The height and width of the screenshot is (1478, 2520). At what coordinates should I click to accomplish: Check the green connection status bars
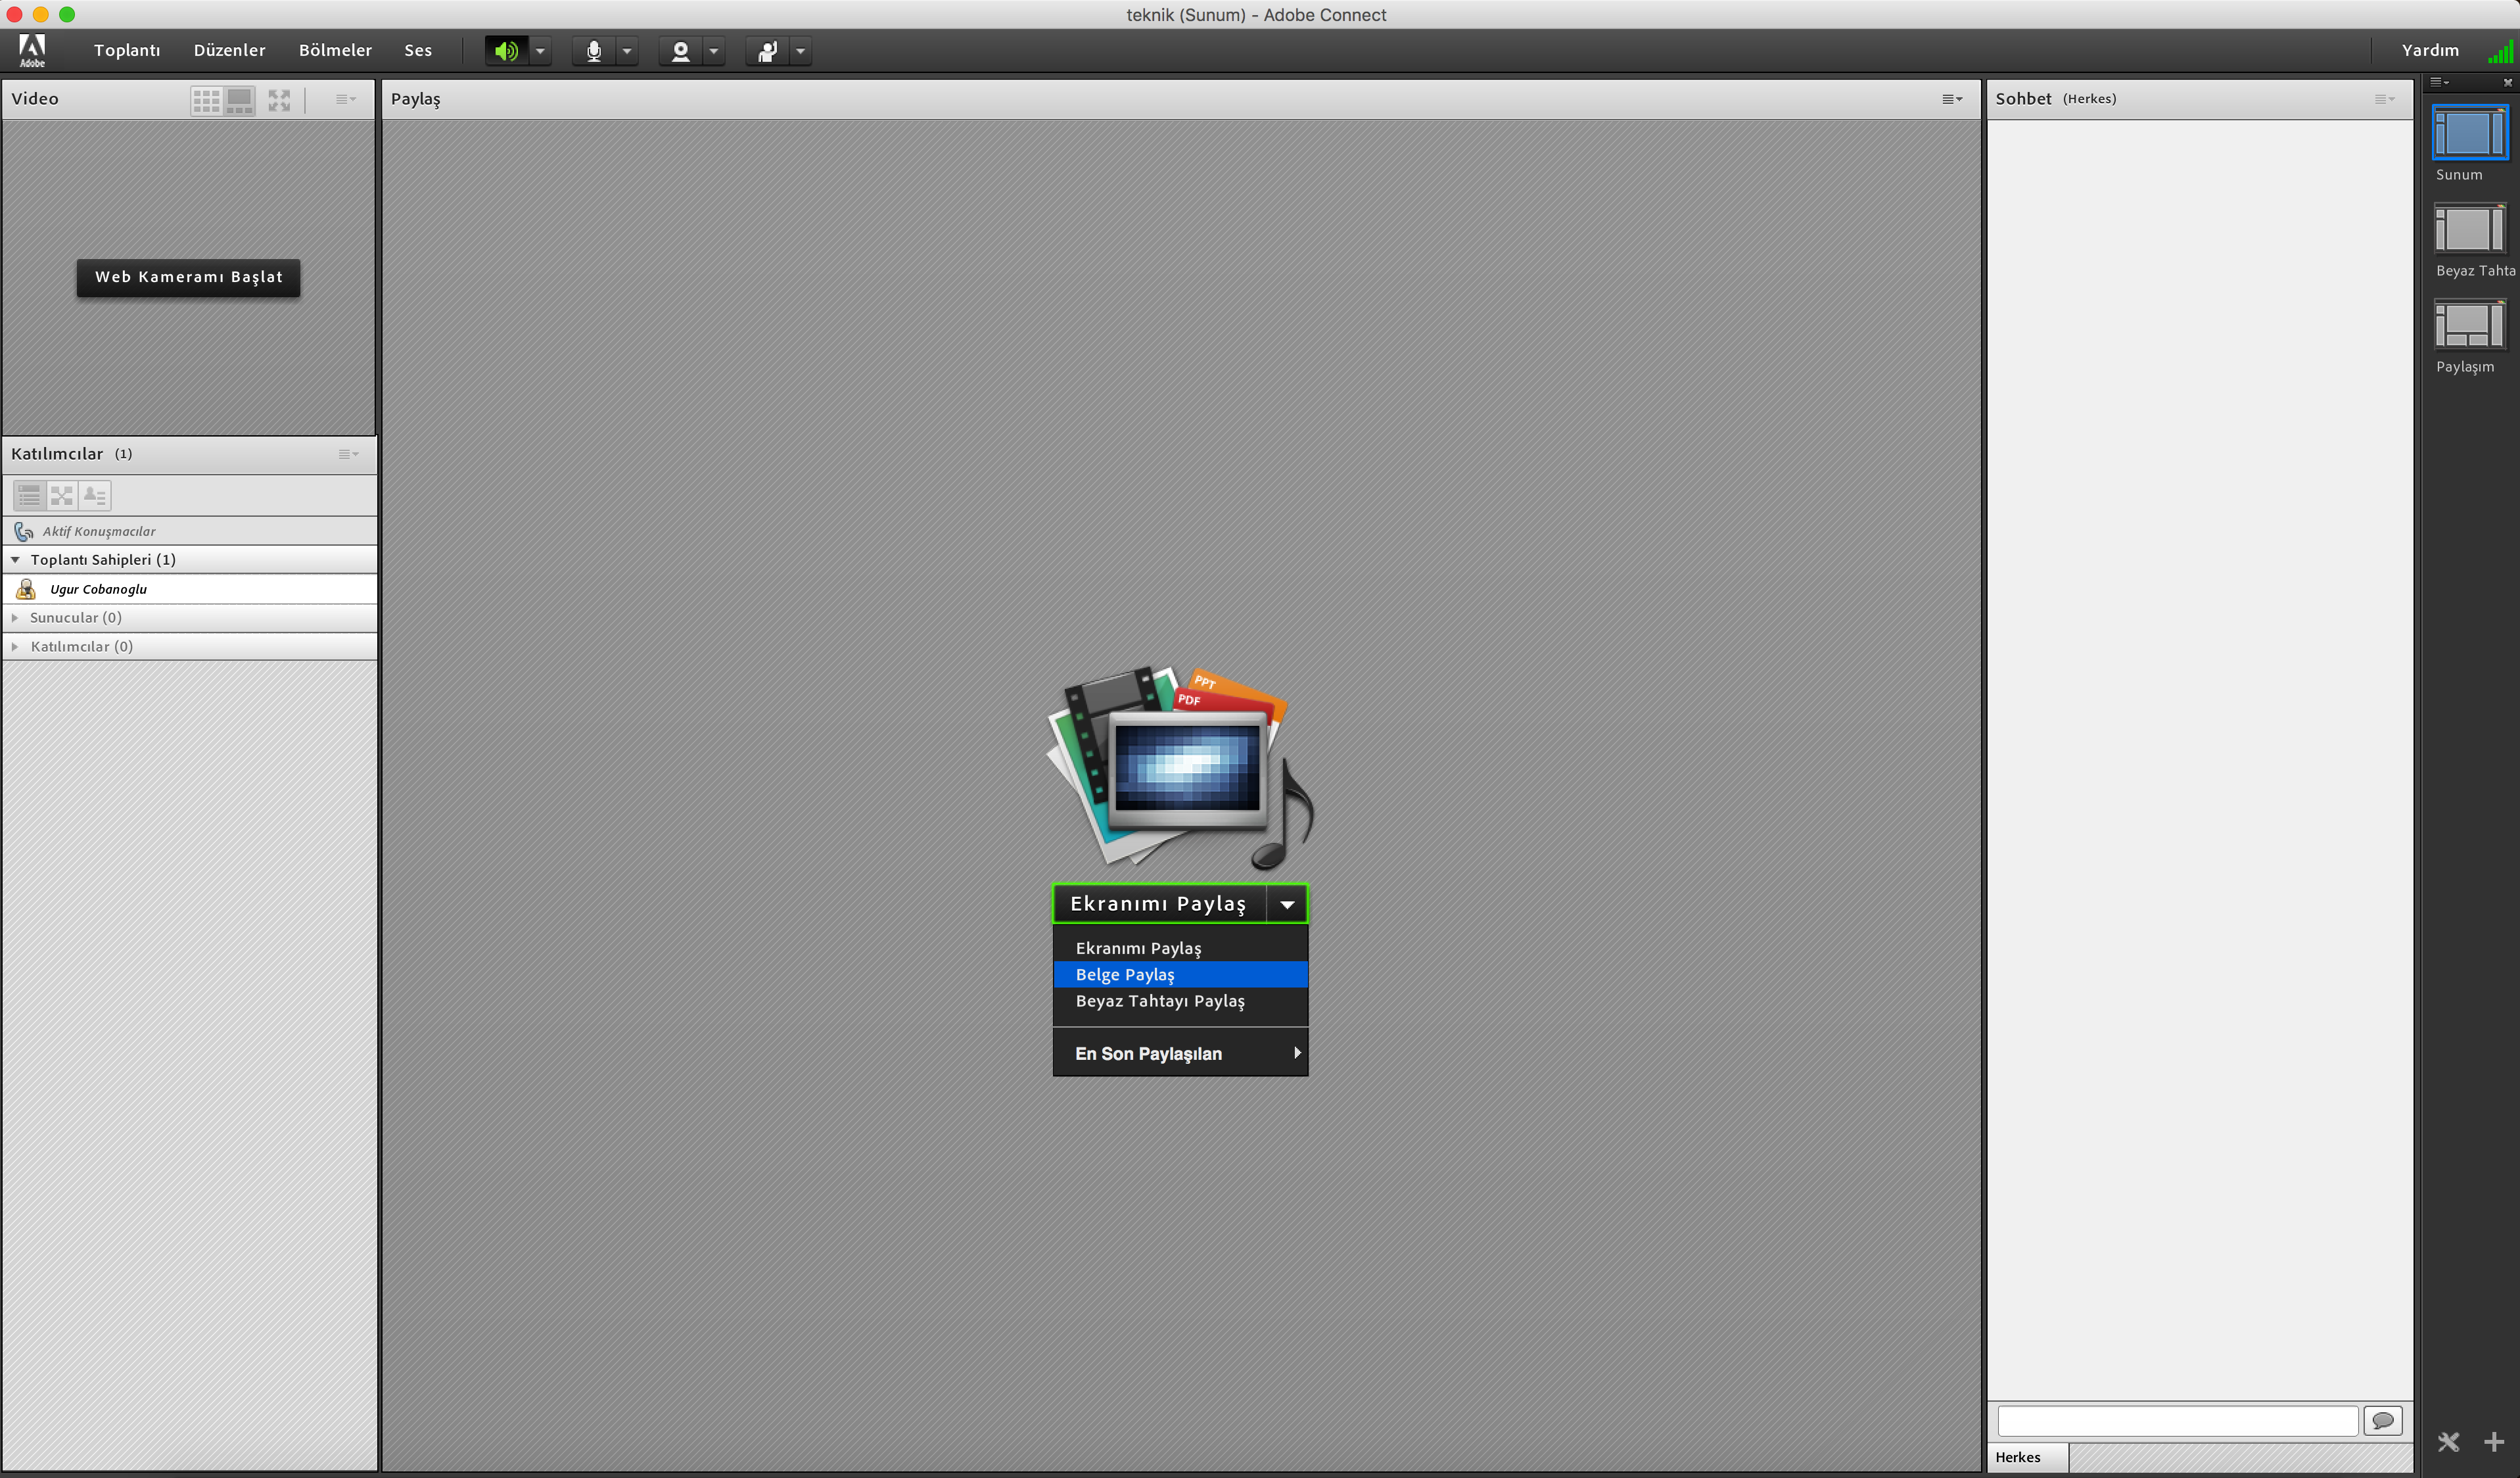(2500, 51)
